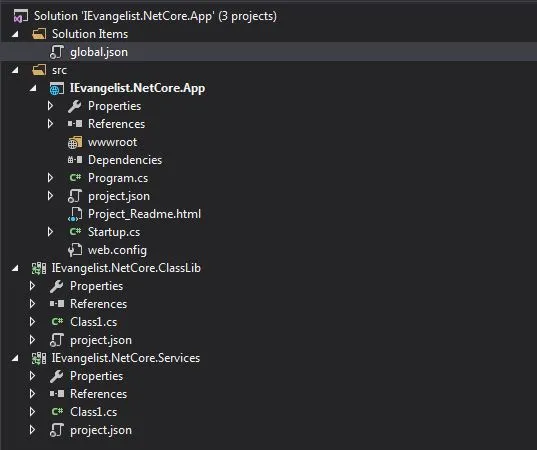Select the wwwroot folder name

point(112,142)
